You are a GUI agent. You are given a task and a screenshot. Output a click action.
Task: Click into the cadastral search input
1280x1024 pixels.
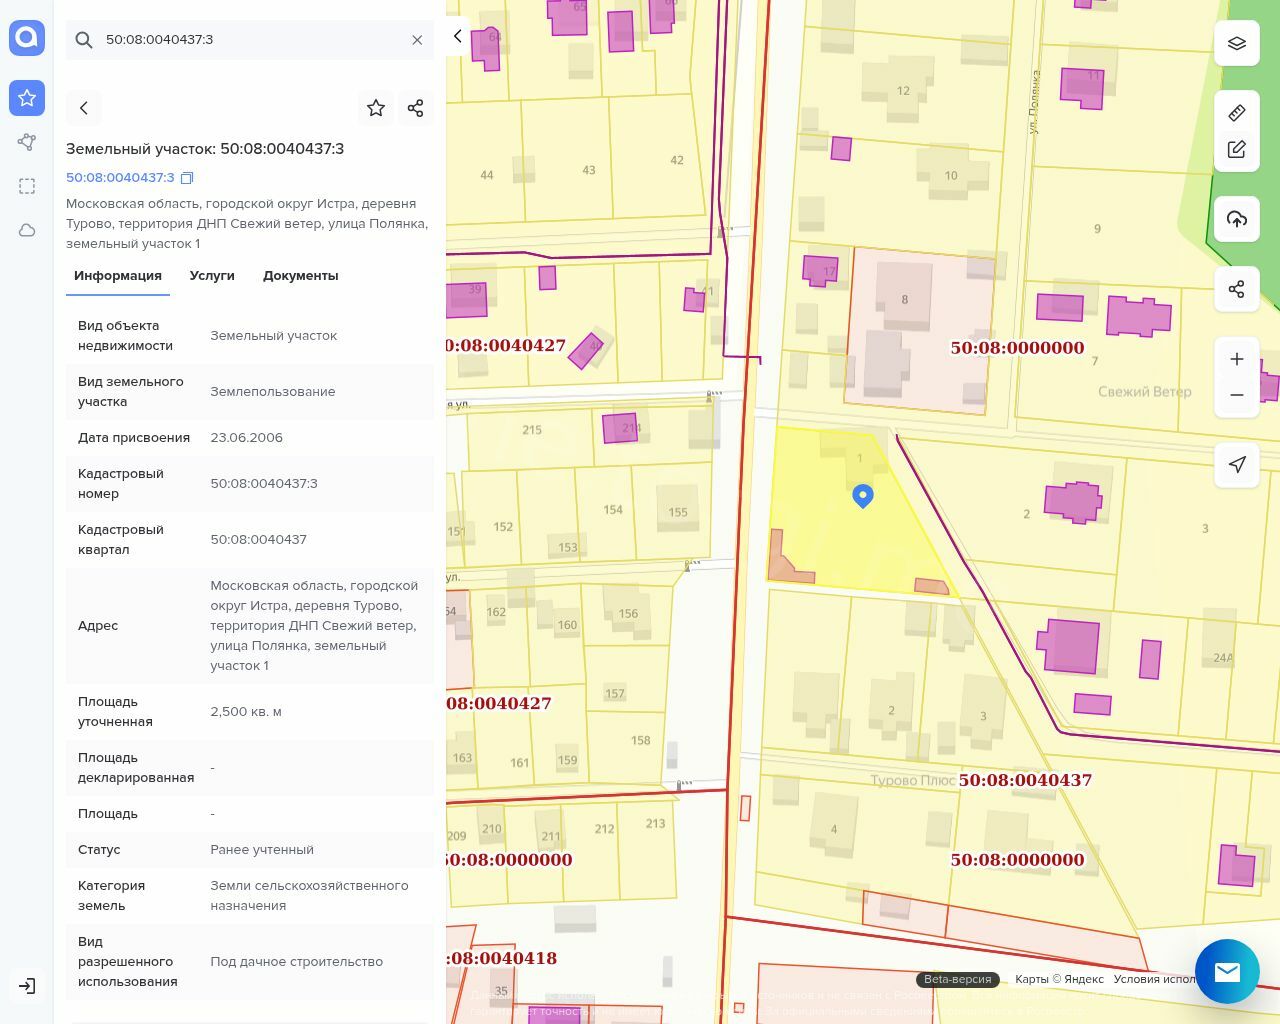tap(250, 40)
